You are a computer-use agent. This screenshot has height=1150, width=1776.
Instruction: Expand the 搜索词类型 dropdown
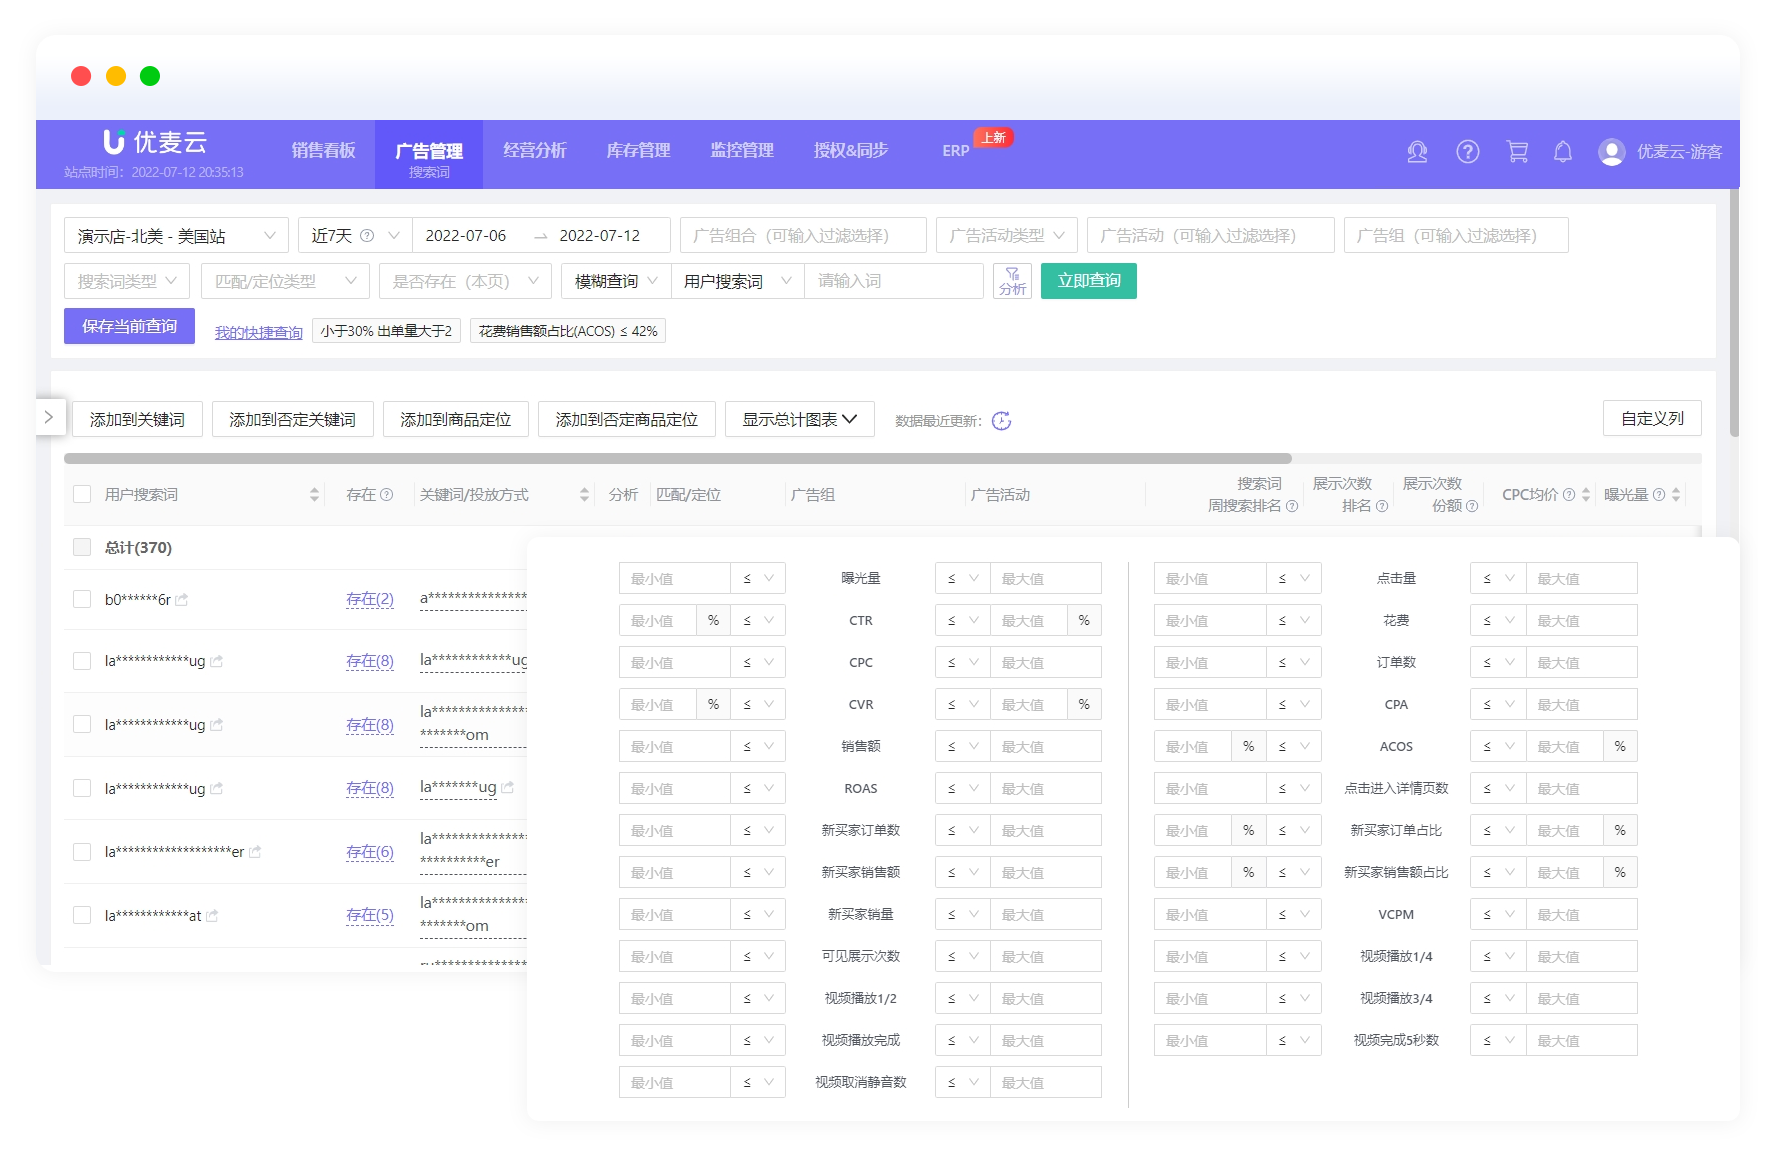[x=127, y=281]
